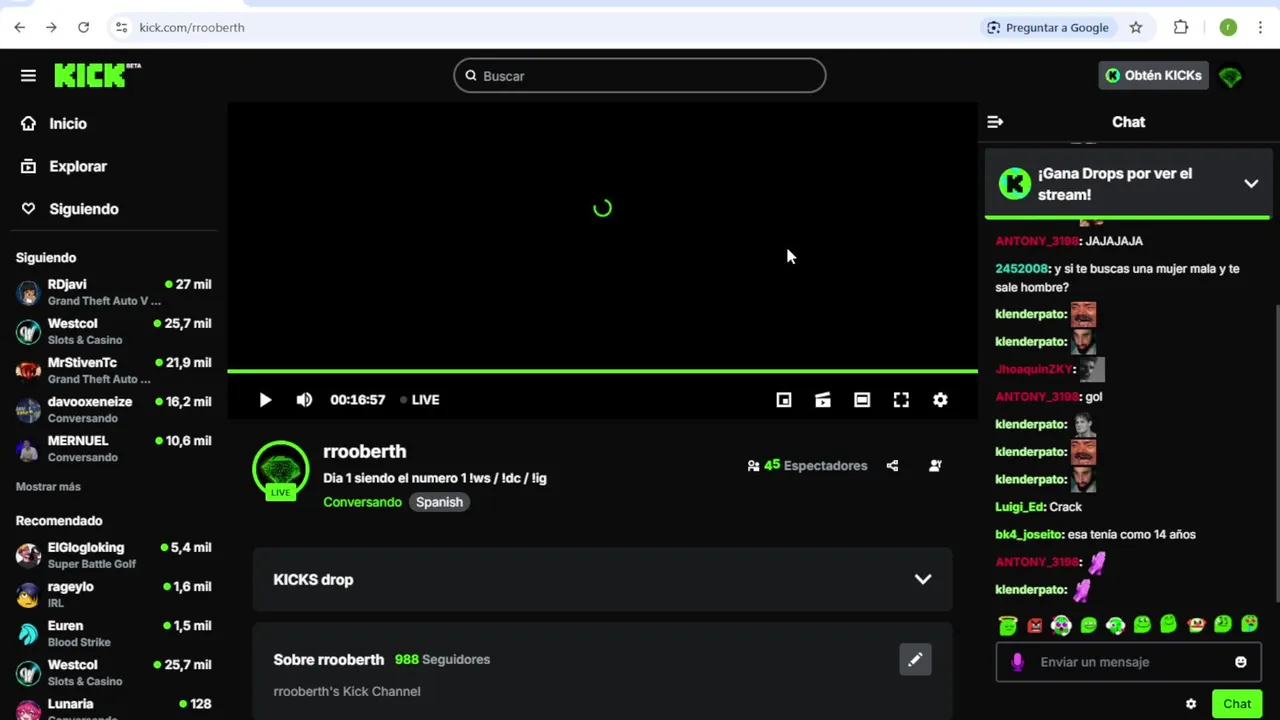Click the 45 Espectadores viewer count
Viewport: 1280px width, 720px height.
pos(807,466)
